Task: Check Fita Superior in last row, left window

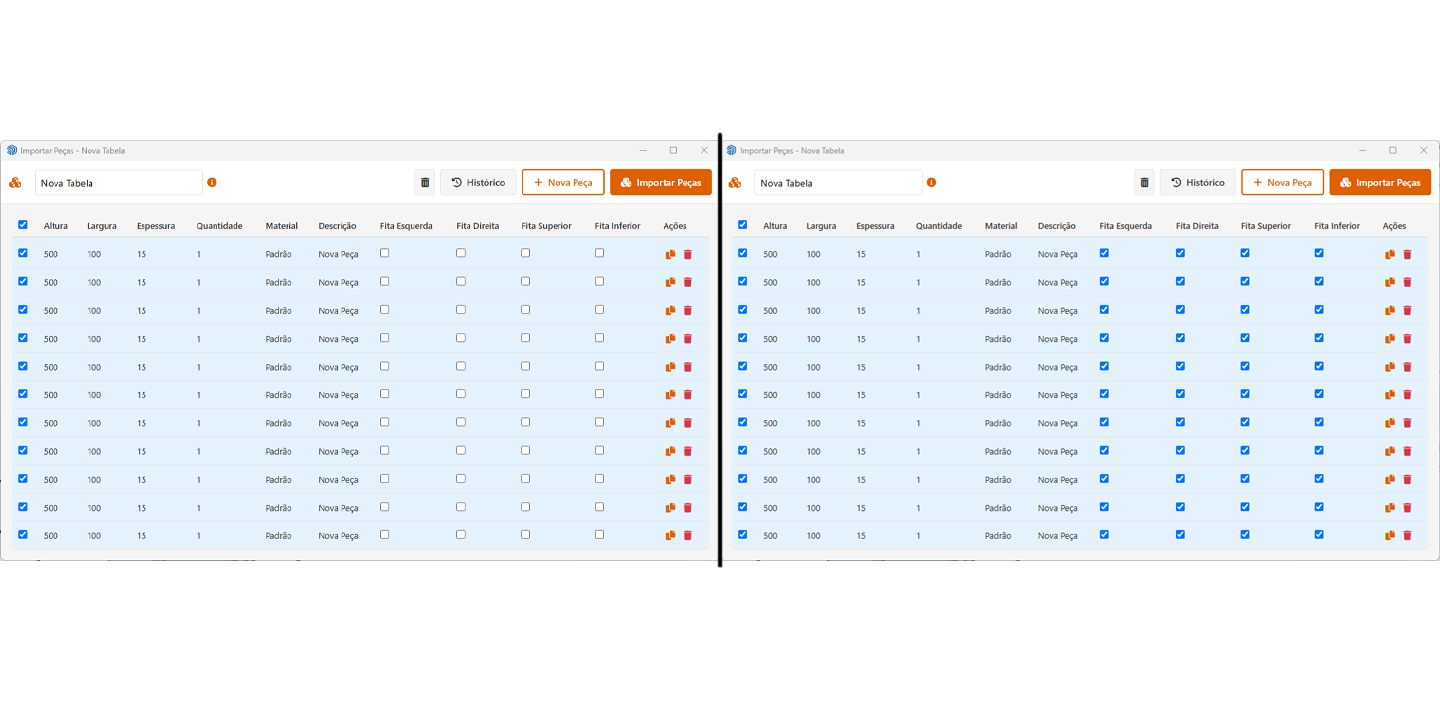Action: pos(526,534)
